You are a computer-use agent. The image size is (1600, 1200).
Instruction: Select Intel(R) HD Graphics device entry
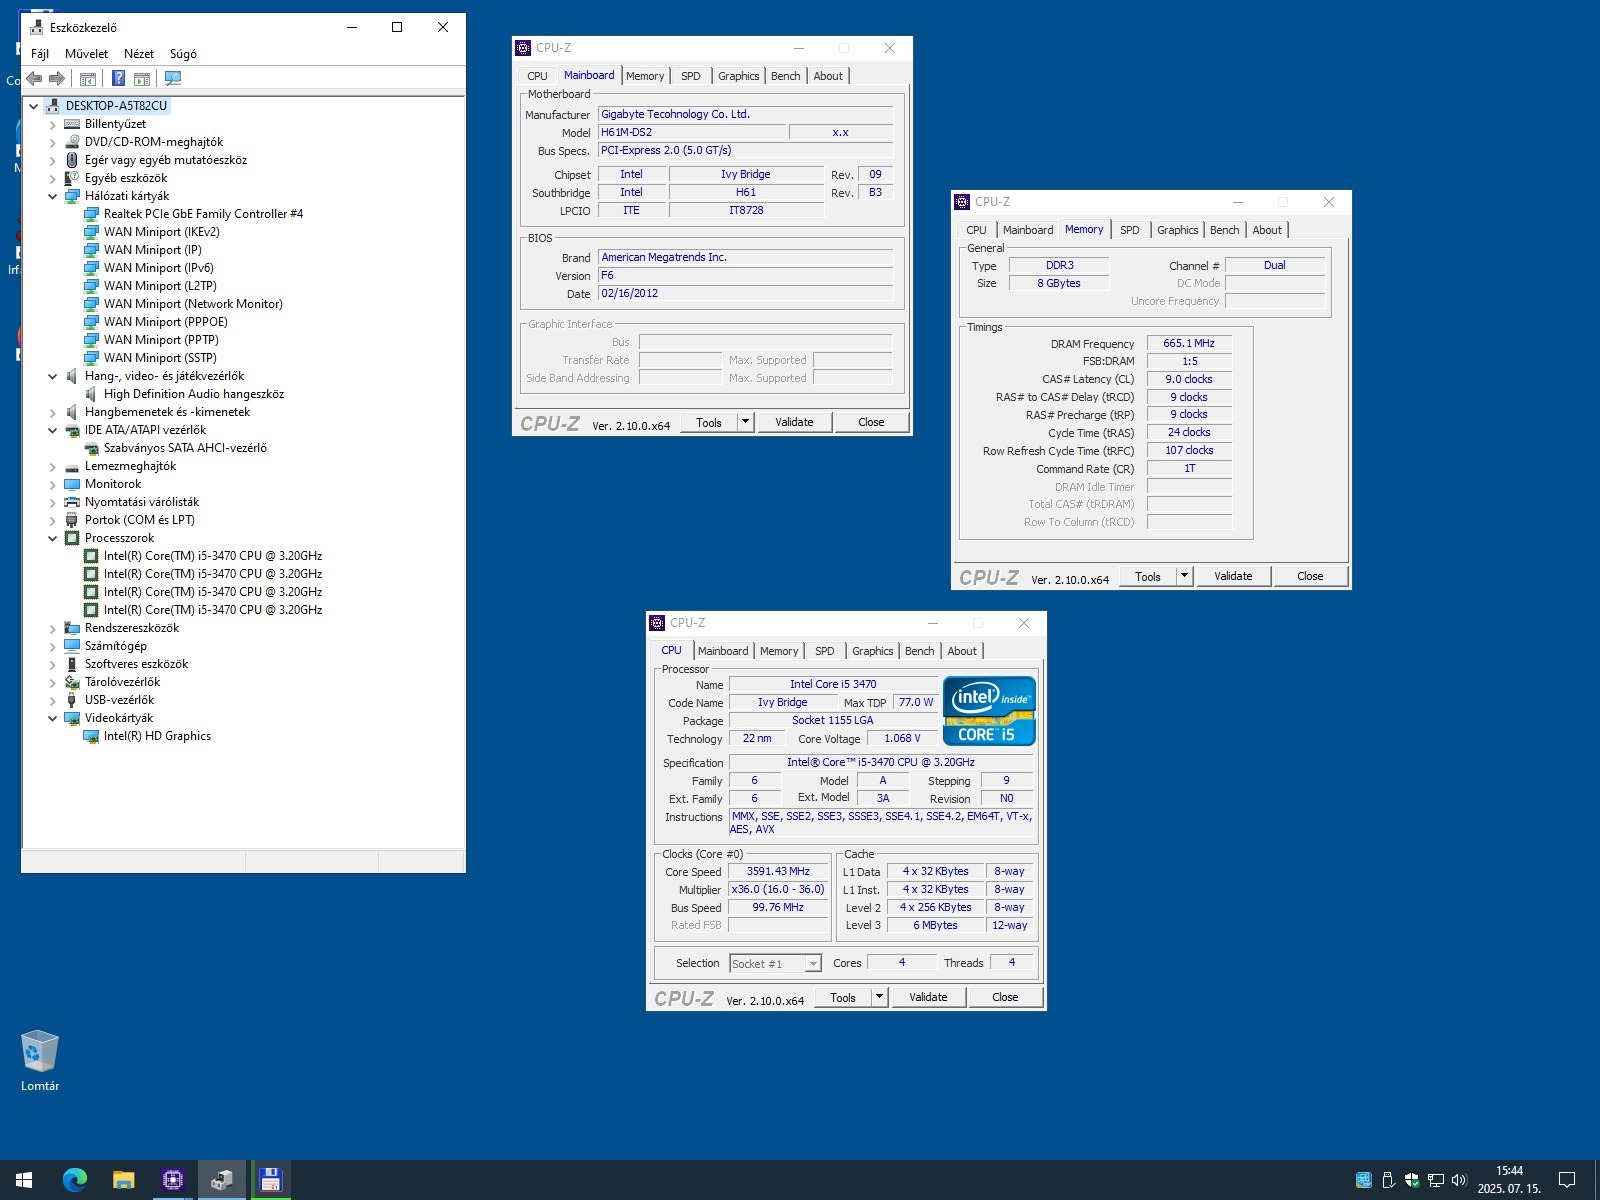coord(157,736)
